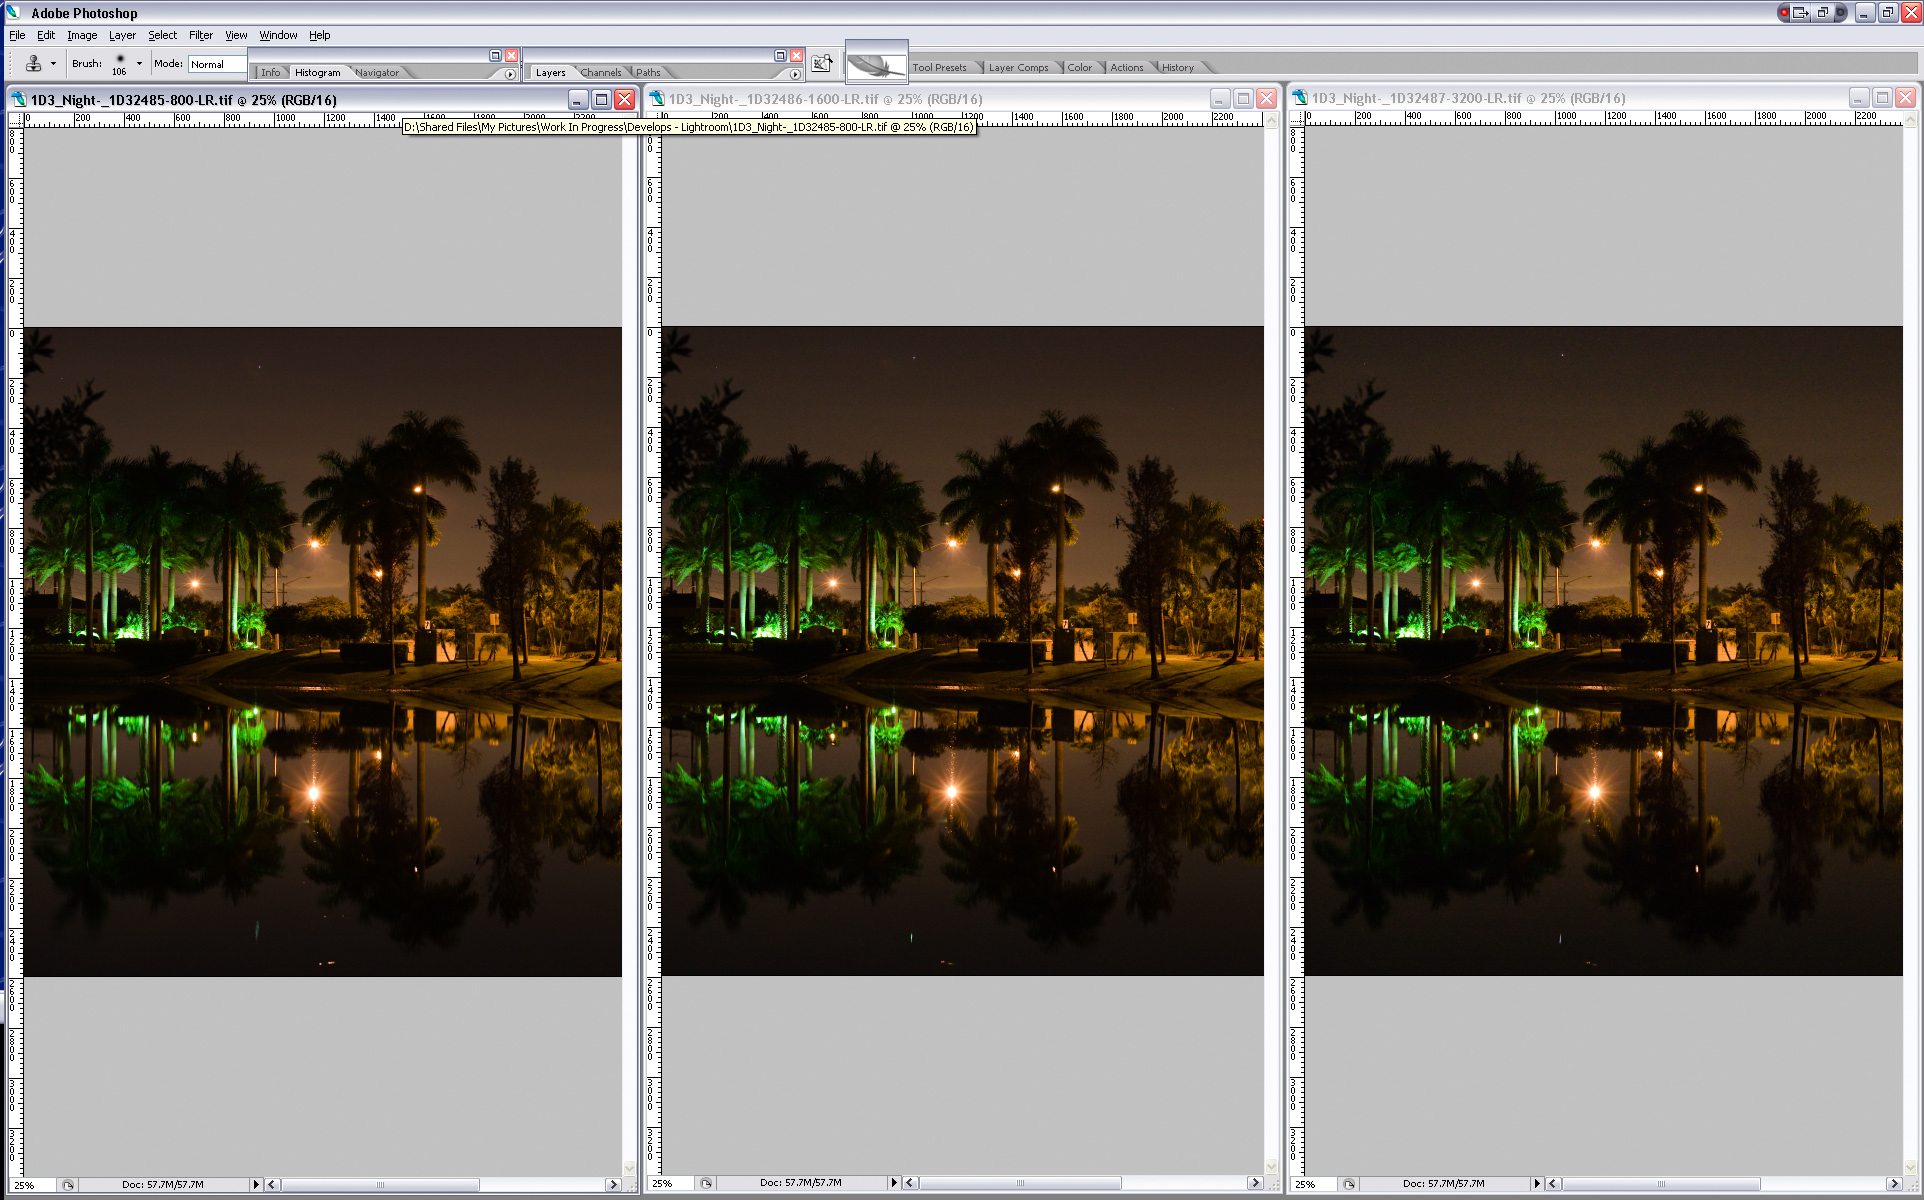Image resolution: width=1924 pixels, height=1200 pixels.
Task: Open the Layers palette flyout menu arrow
Action: tap(795, 74)
